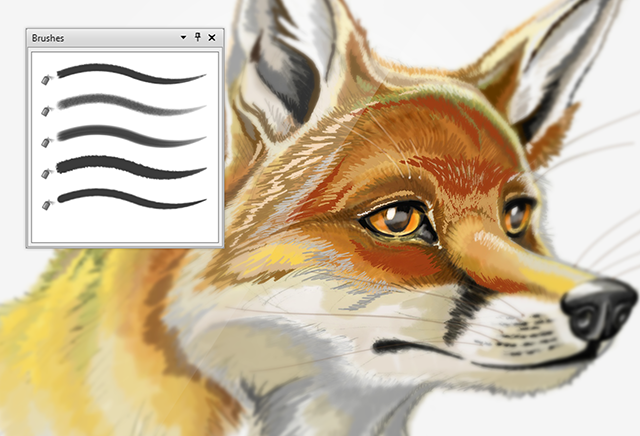Click the spray can icon beside third brush
Viewport: 640px width, 436px height.
[x=47, y=142]
